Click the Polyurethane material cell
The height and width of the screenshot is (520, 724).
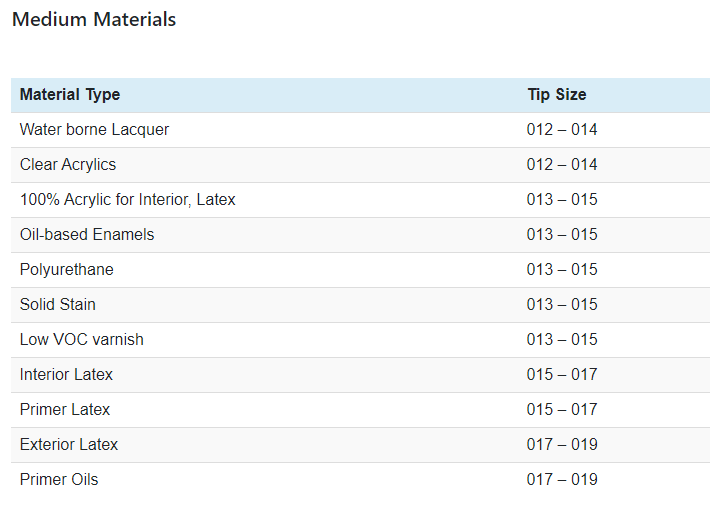(x=67, y=270)
